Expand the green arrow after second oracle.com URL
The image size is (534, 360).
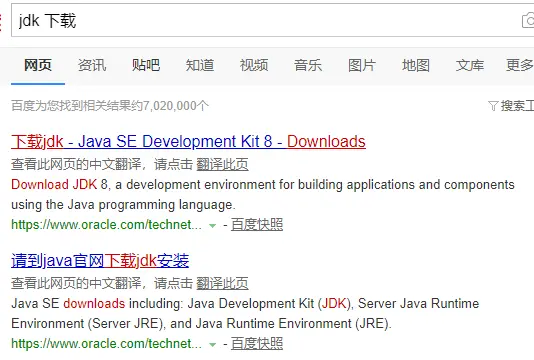pyautogui.click(x=212, y=344)
